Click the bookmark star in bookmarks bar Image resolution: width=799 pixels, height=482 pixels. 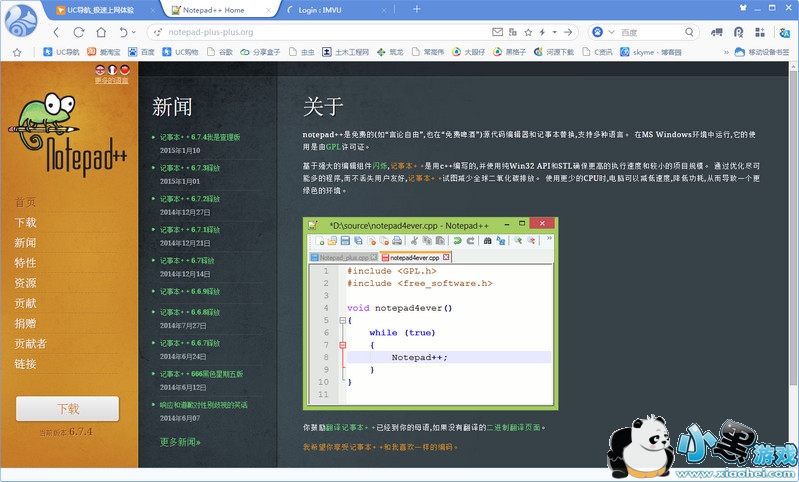17,51
